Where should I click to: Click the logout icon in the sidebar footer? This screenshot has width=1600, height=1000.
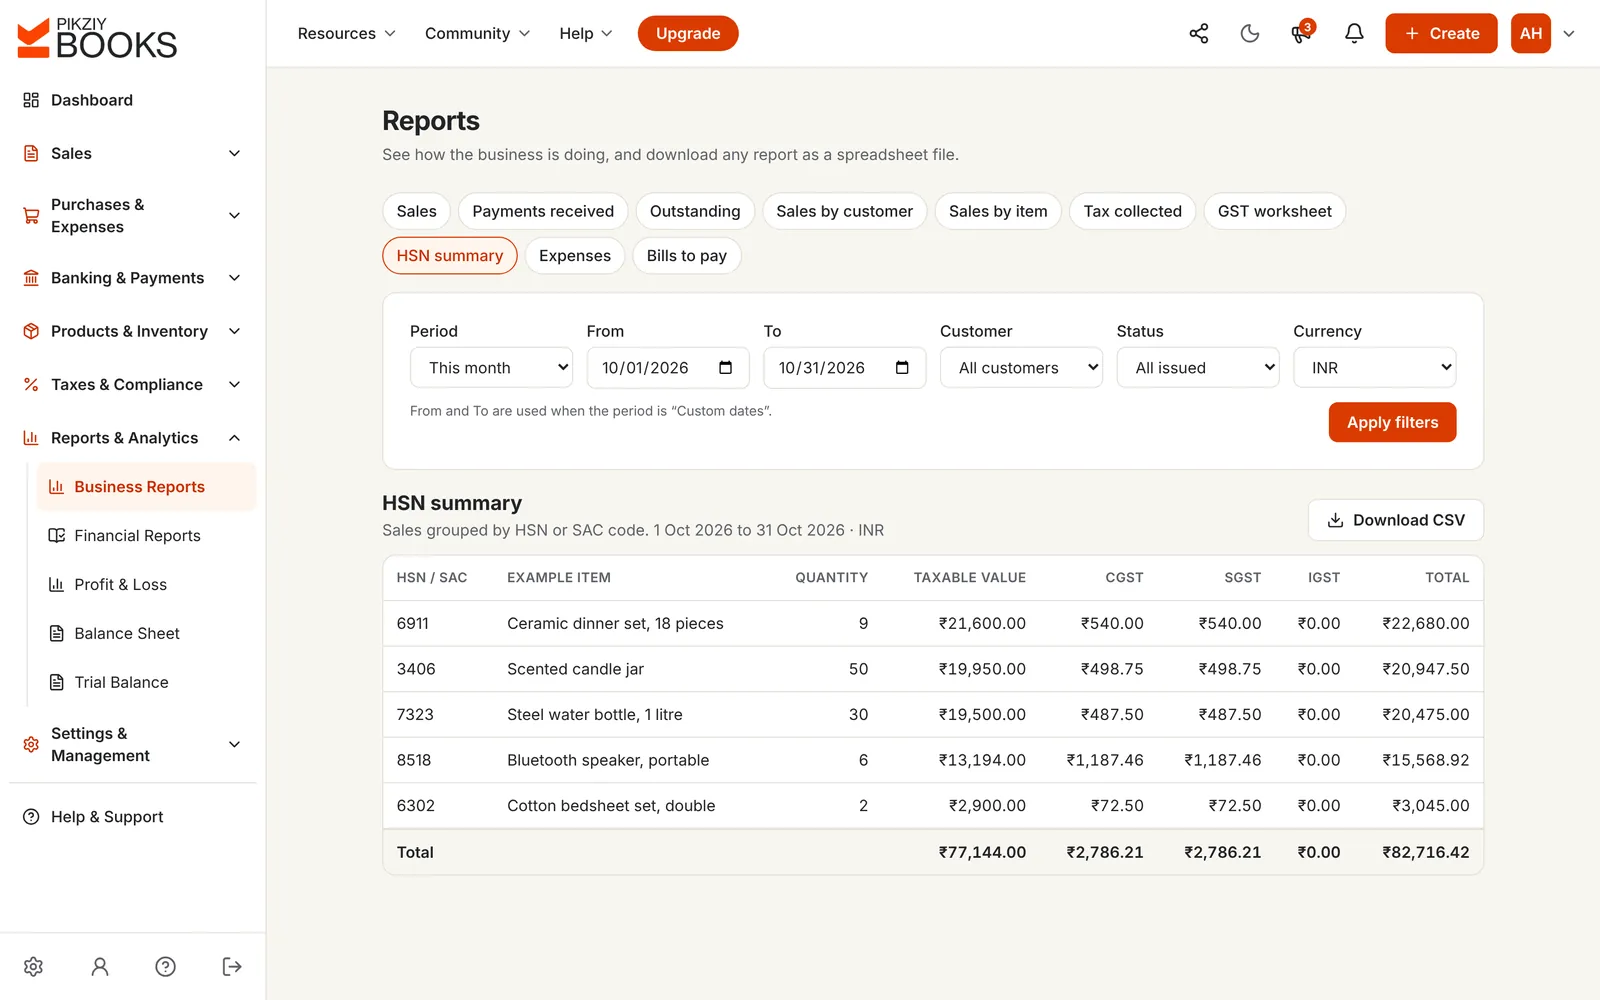[232, 966]
